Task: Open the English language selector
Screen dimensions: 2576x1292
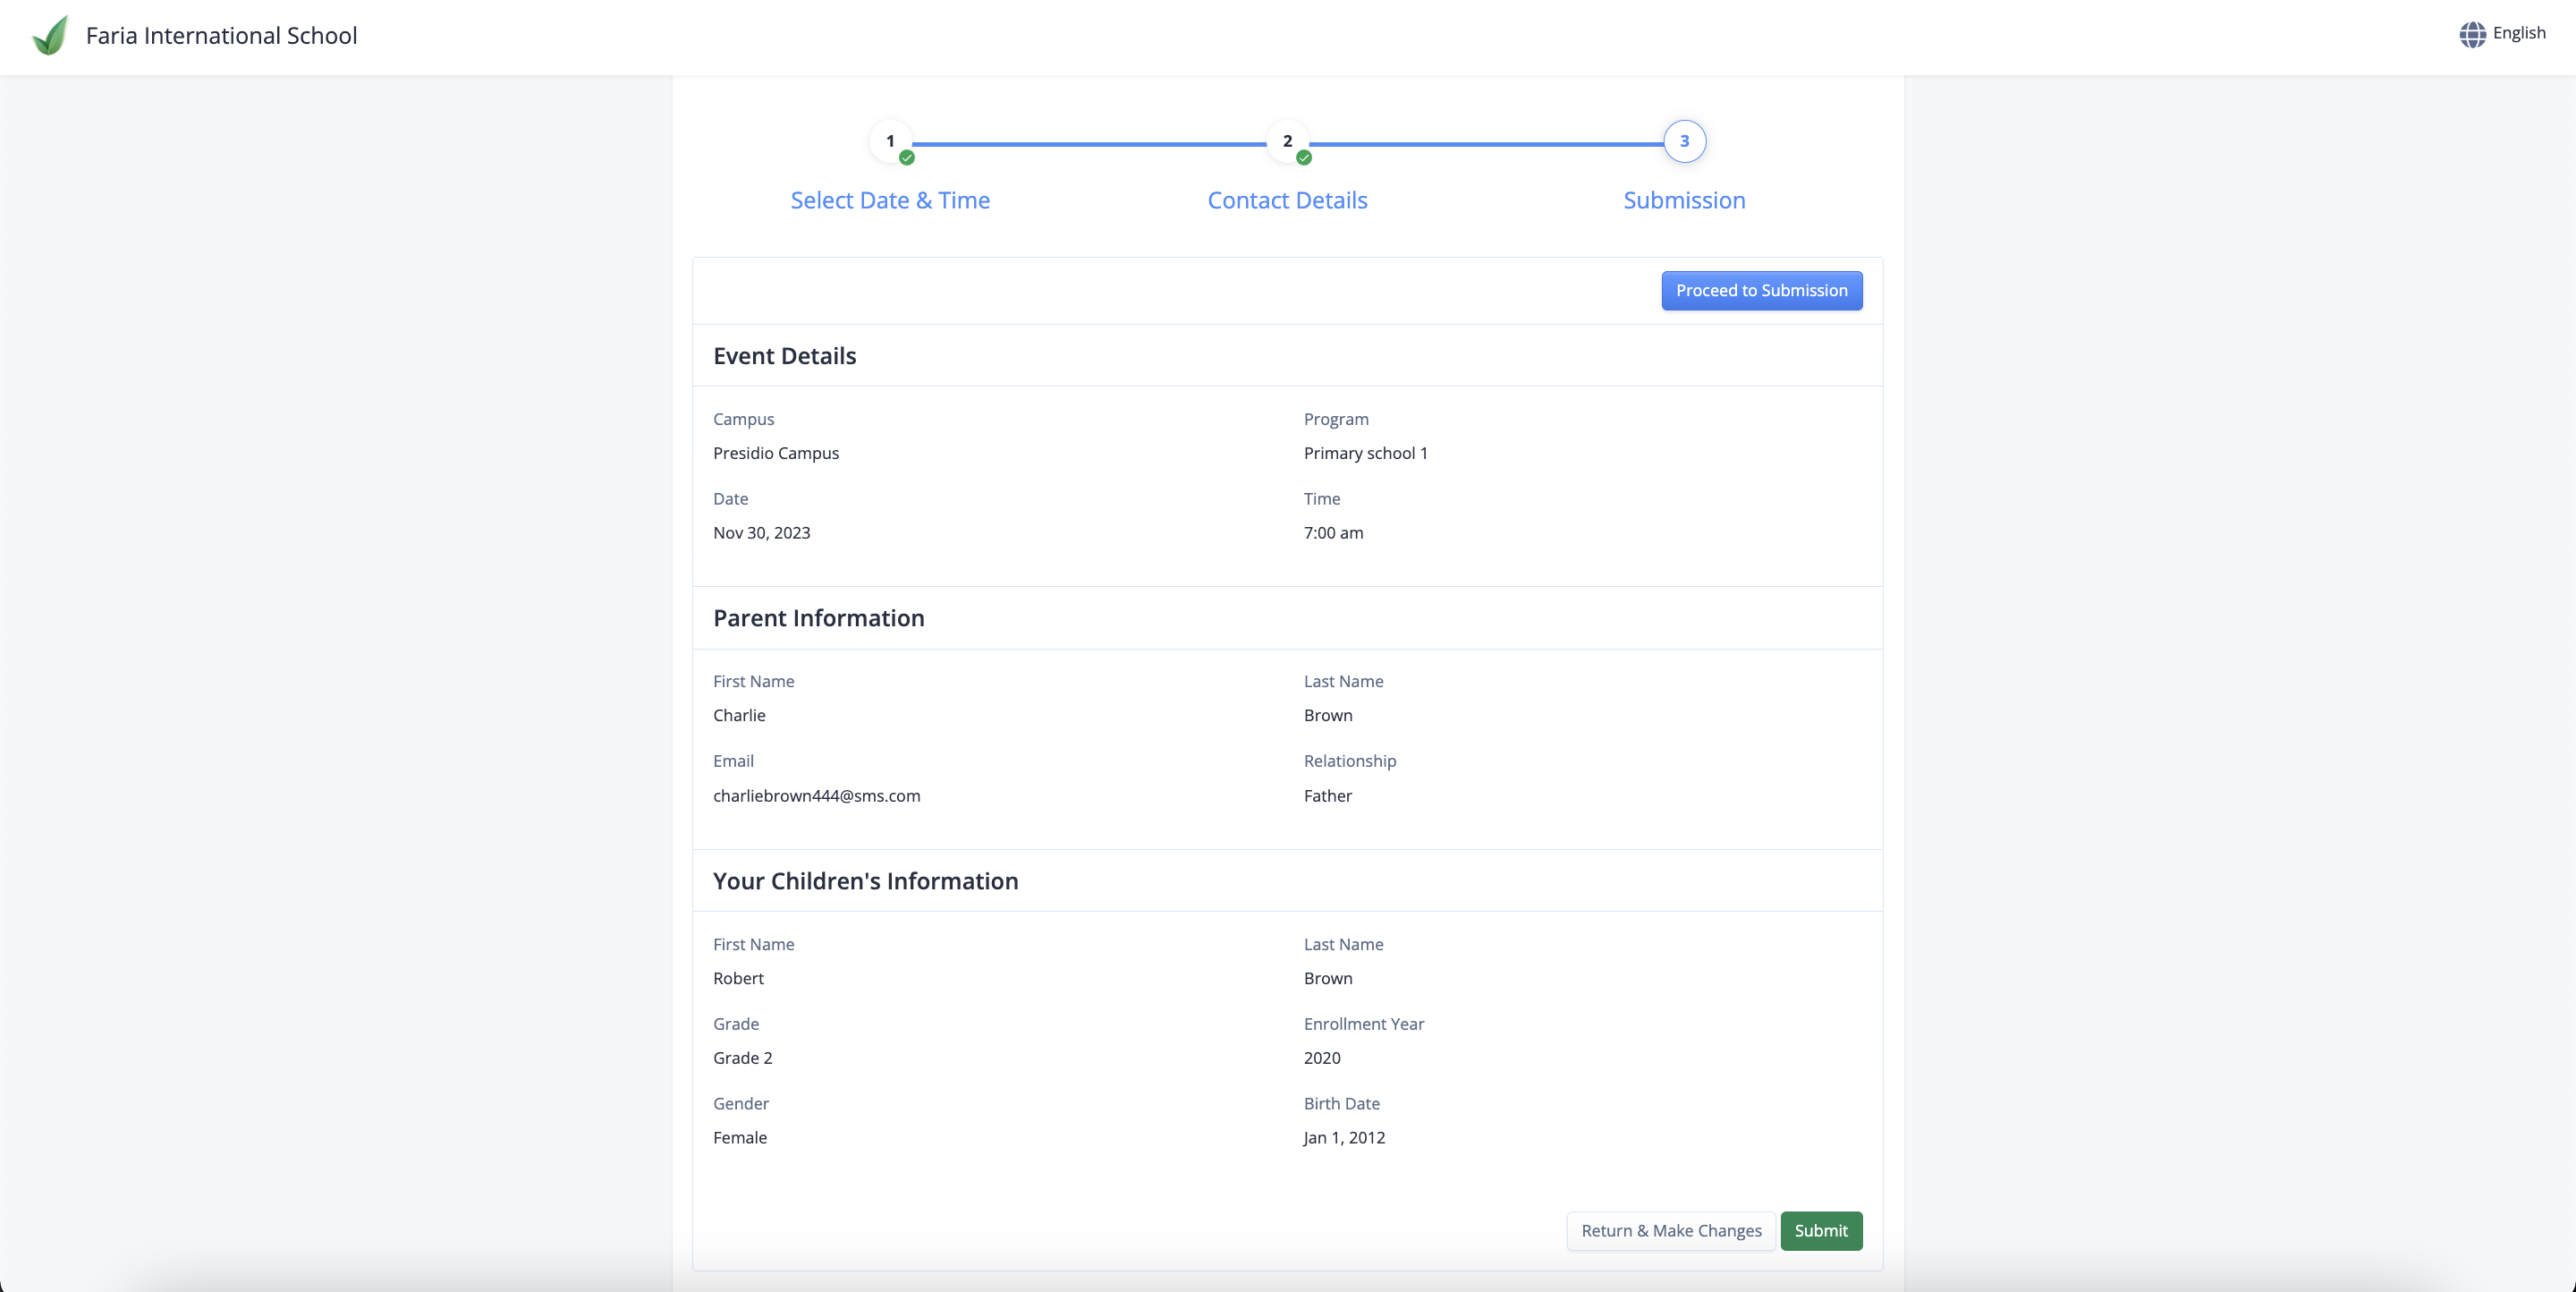Action: [x=2502, y=34]
